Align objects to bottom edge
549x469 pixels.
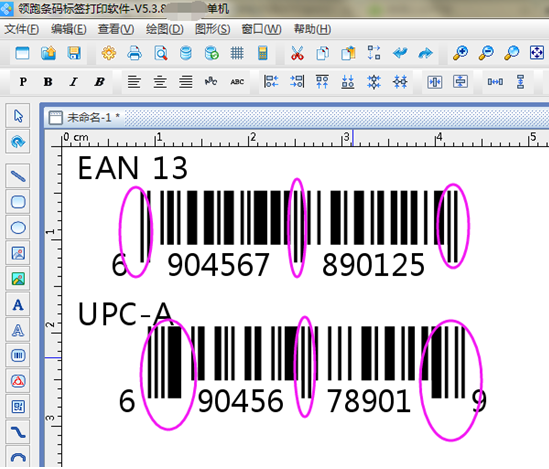[348, 82]
